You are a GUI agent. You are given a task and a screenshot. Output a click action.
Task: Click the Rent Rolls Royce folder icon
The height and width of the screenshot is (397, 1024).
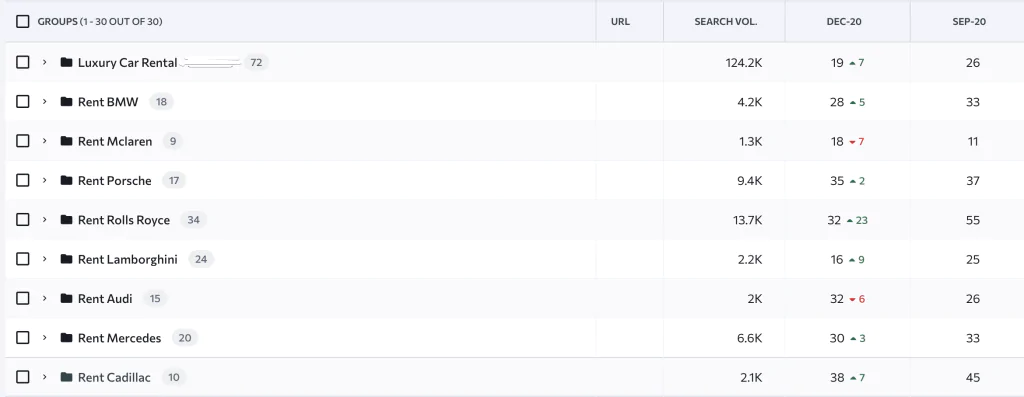click(66, 219)
